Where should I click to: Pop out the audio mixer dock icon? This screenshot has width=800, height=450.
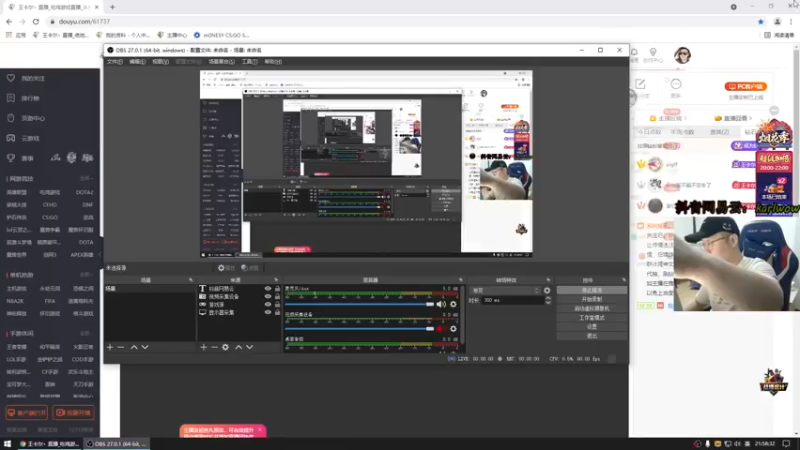click(x=461, y=280)
